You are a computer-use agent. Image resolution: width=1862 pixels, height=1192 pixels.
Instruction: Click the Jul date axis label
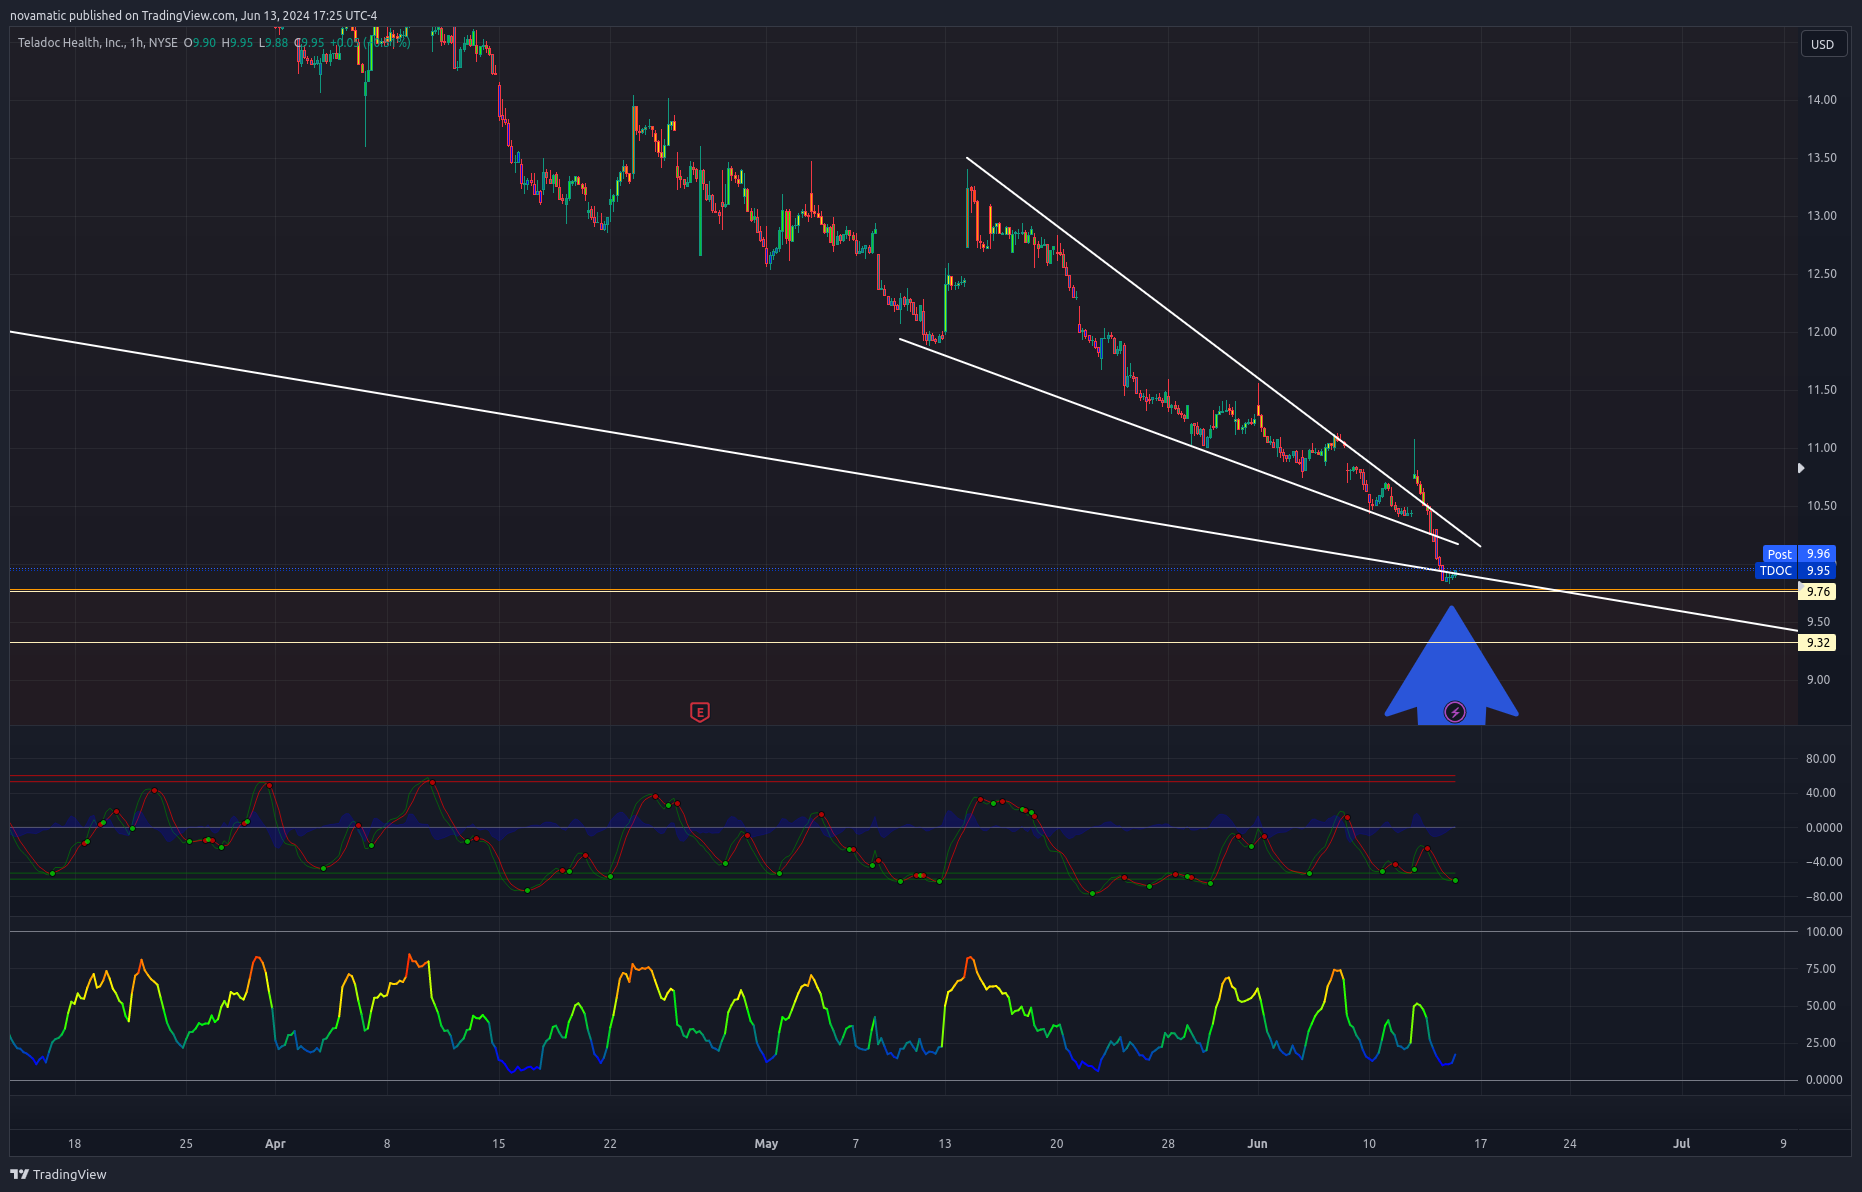click(x=1682, y=1144)
